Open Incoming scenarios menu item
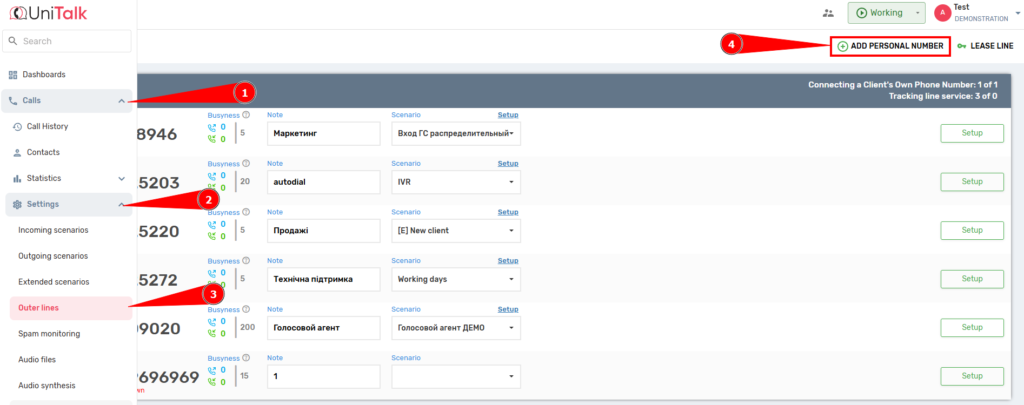 53,231
